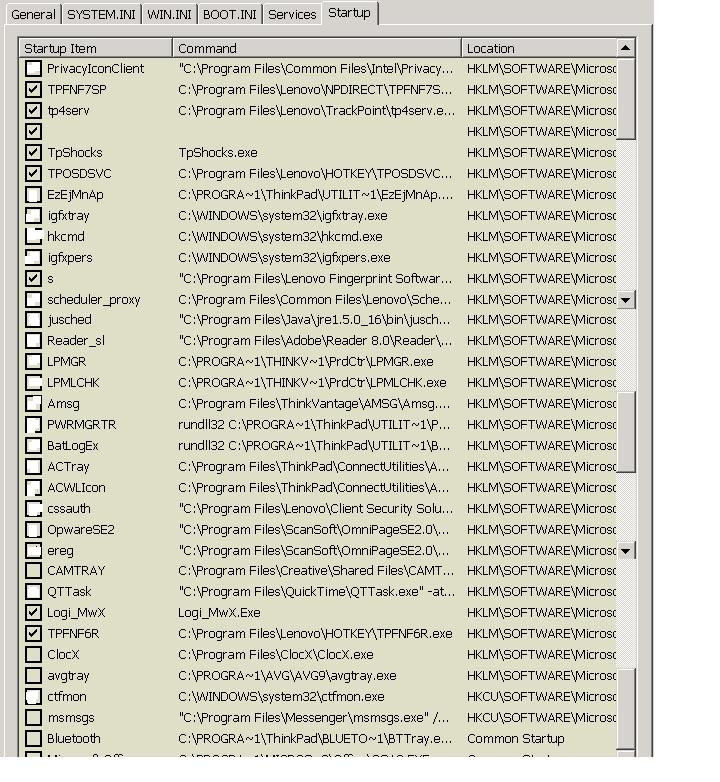720x782 pixels.
Task: Open the WIN.INI tab
Action: pyautogui.click(x=169, y=14)
